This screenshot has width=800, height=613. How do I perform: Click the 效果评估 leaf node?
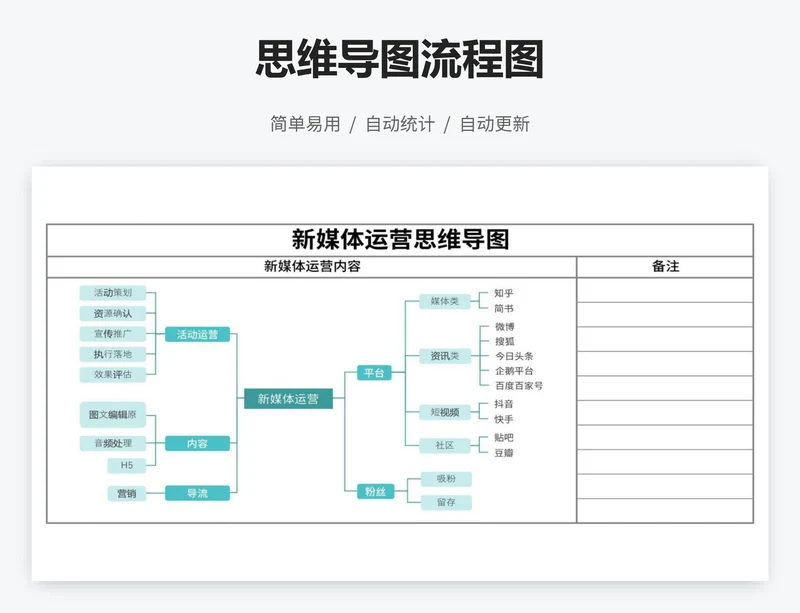(x=113, y=375)
